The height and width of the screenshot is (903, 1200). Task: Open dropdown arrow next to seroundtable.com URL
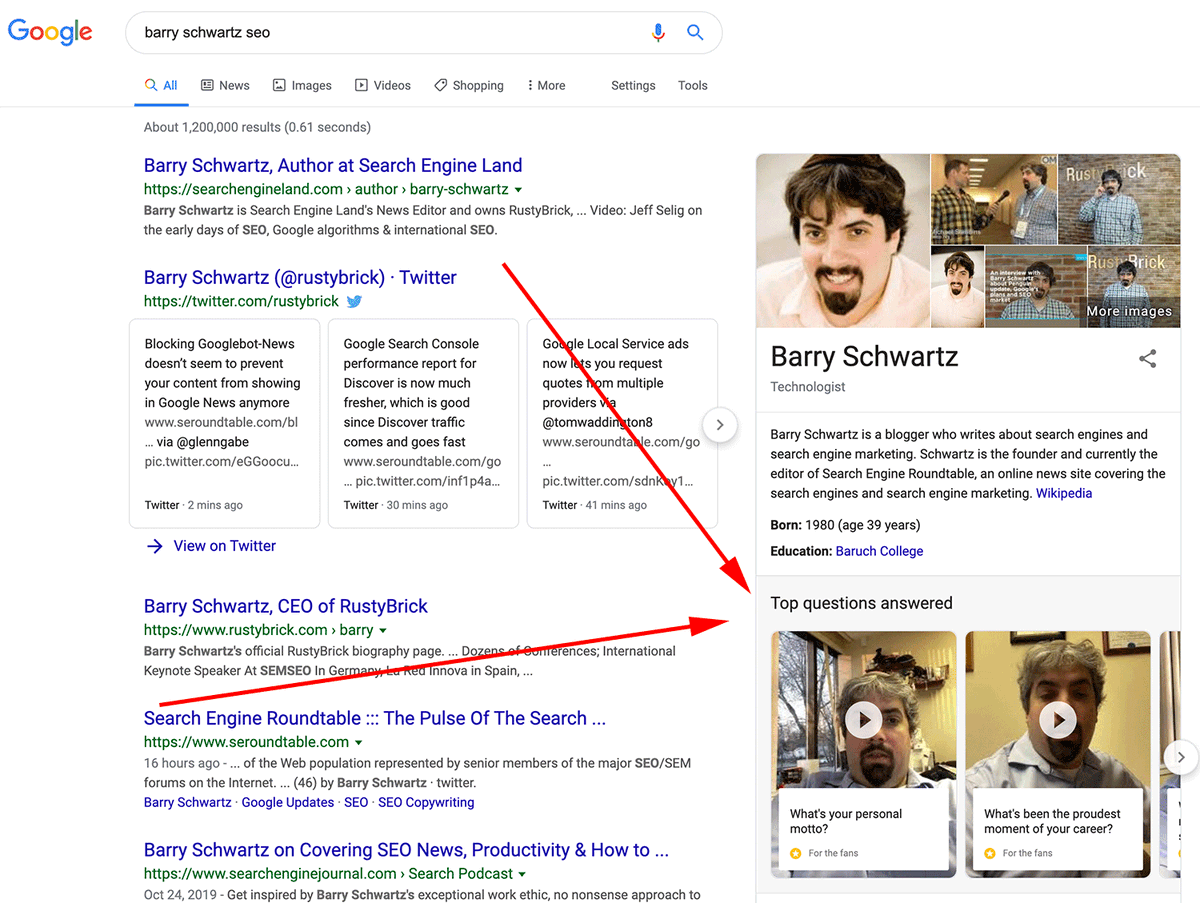(x=359, y=743)
